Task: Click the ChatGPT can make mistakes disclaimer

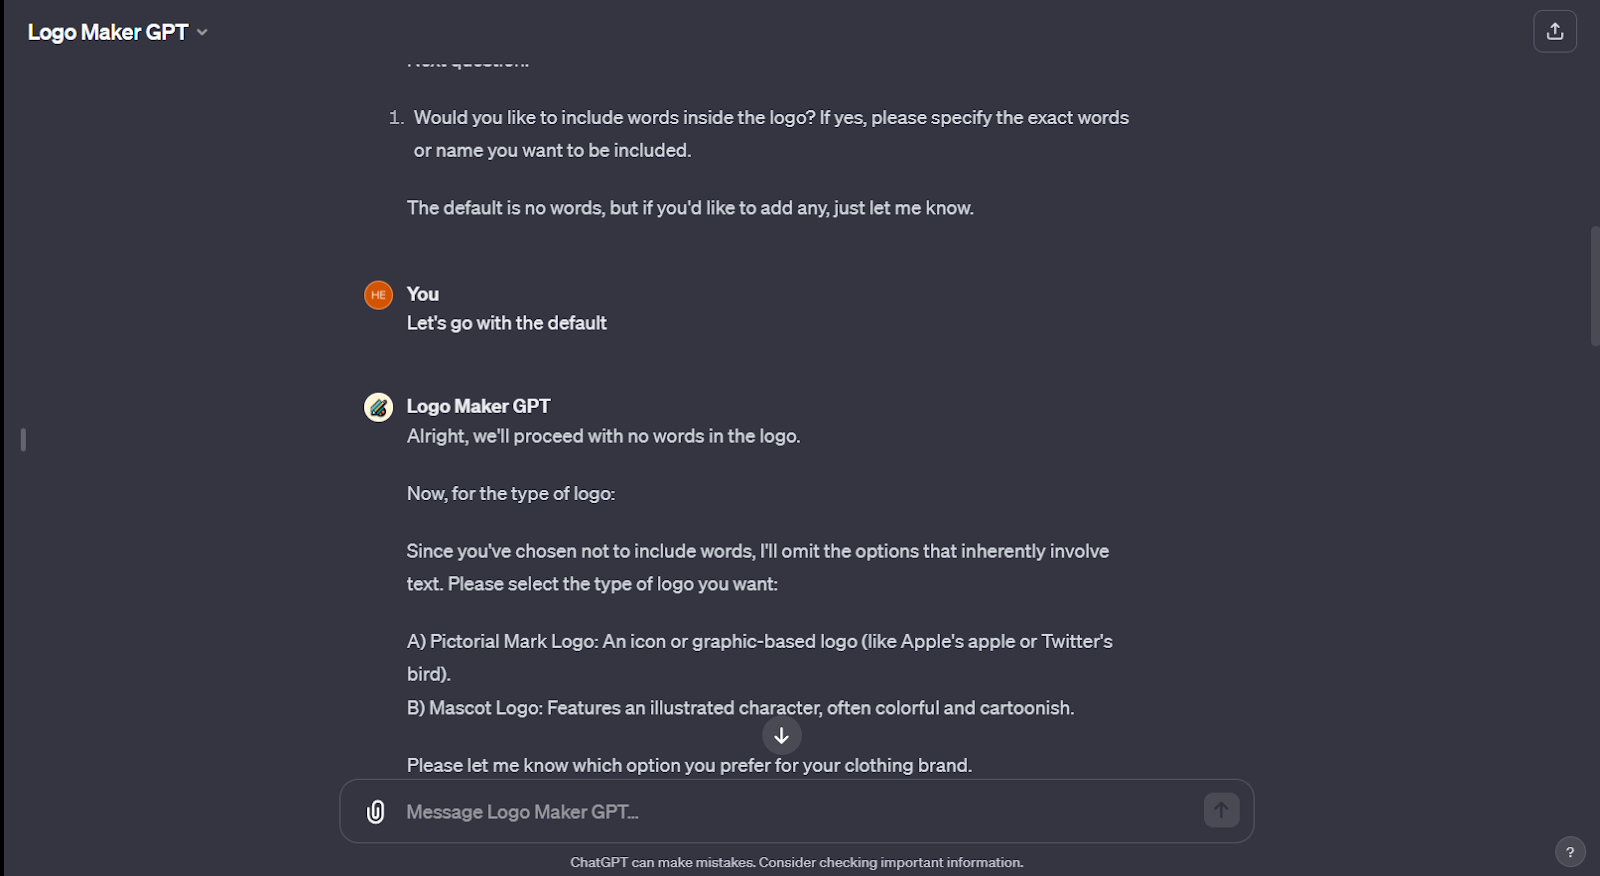Action: pyautogui.click(x=796, y=862)
